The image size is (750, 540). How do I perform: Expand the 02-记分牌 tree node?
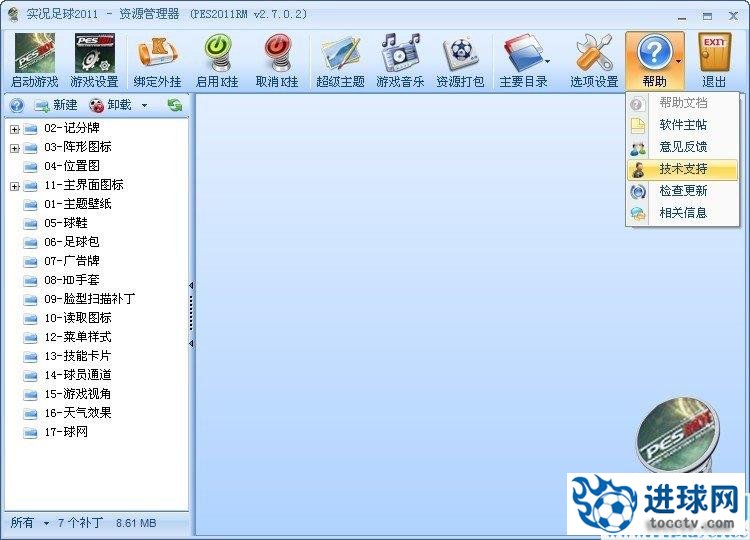[x=14, y=129]
